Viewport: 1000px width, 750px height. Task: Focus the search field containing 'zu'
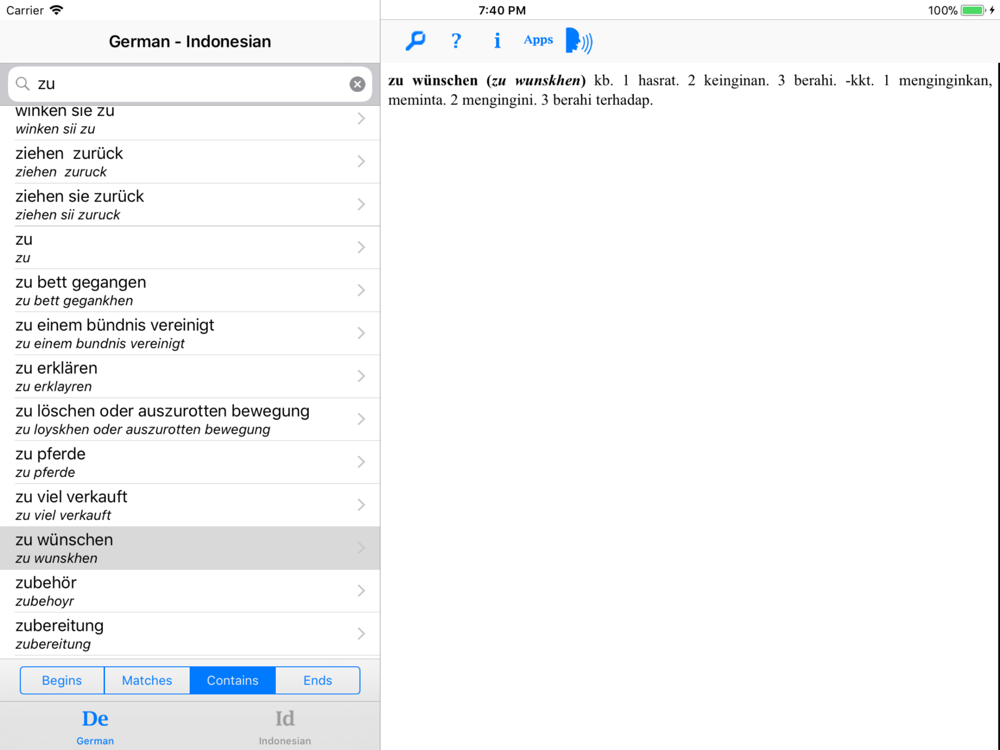190,84
